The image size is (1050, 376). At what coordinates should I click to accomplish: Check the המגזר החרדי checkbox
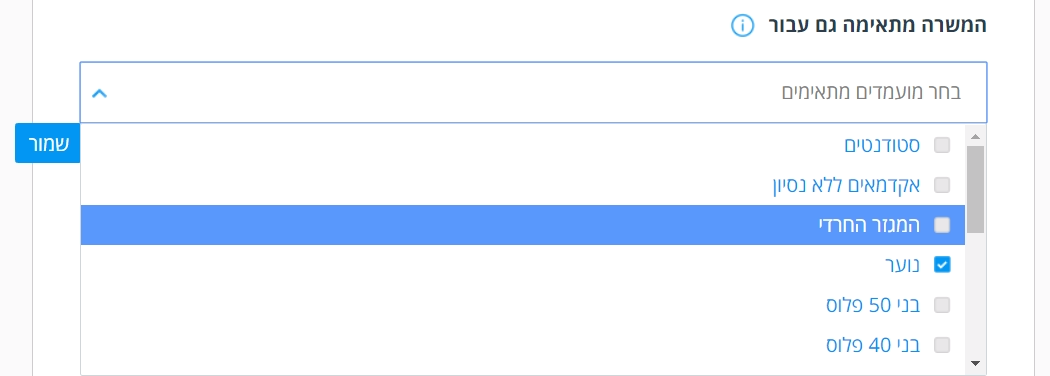point(942,225)
